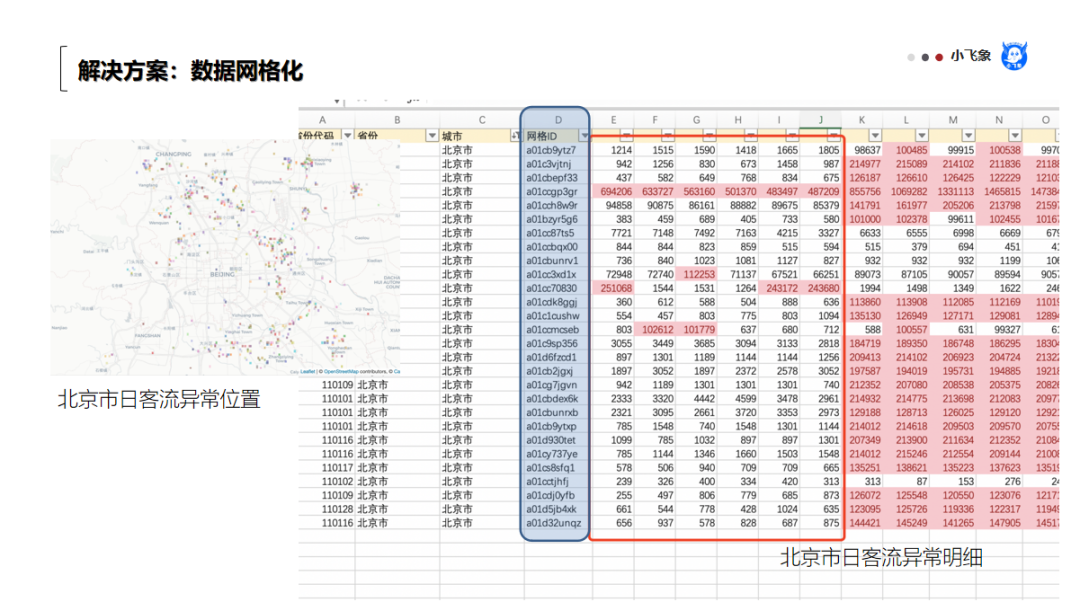
Task: Click the cell with value 144421
Action: pyautogui.click(x=862, y=523)
